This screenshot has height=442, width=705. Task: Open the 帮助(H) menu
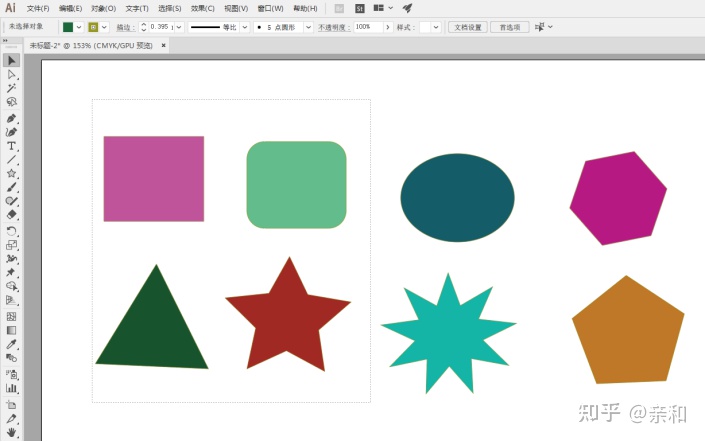click(305, 9)
